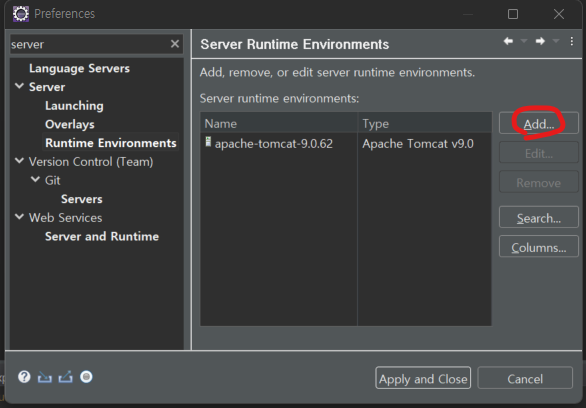Screen dimensions: 586x408
Task: Click the Import preferences icon
Action: click(45, 377)
